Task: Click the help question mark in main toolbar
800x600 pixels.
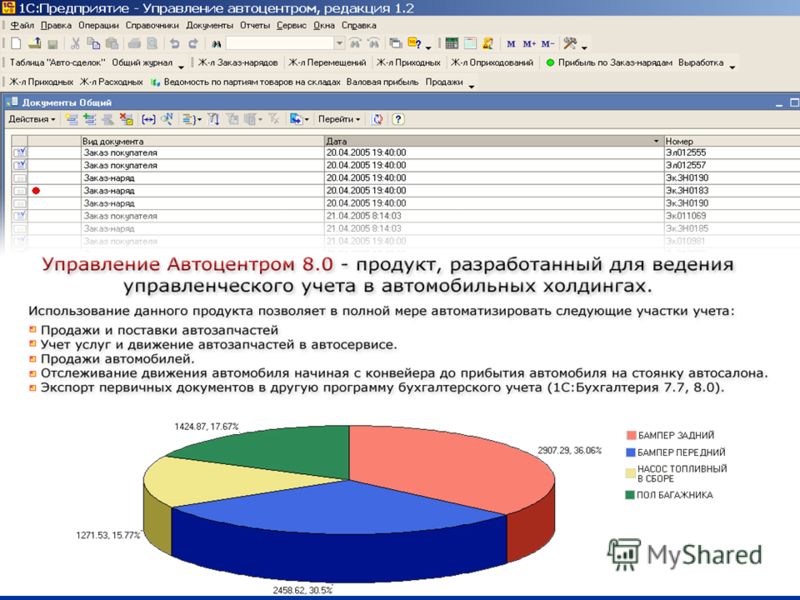Action: pos(415,43)
